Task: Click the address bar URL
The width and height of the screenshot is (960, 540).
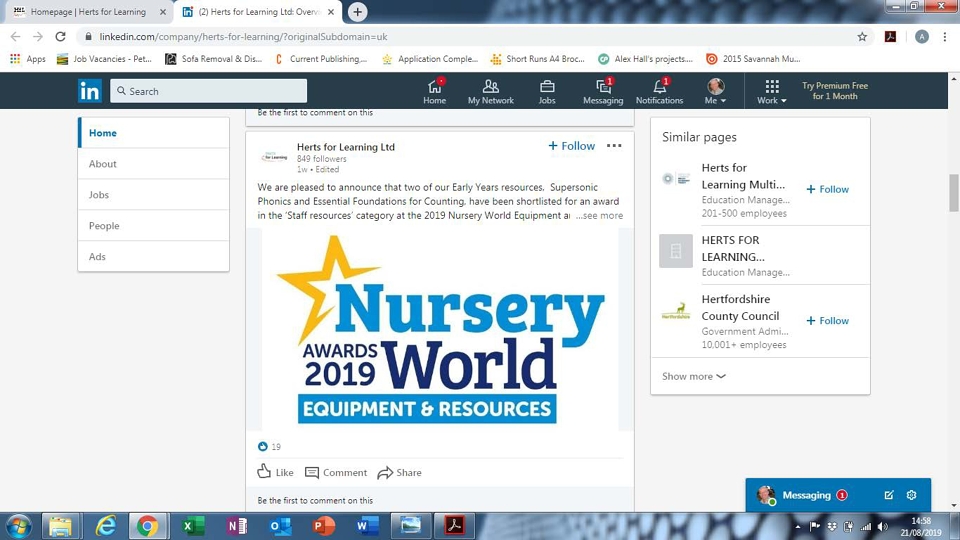Action: tap(243, 37)
